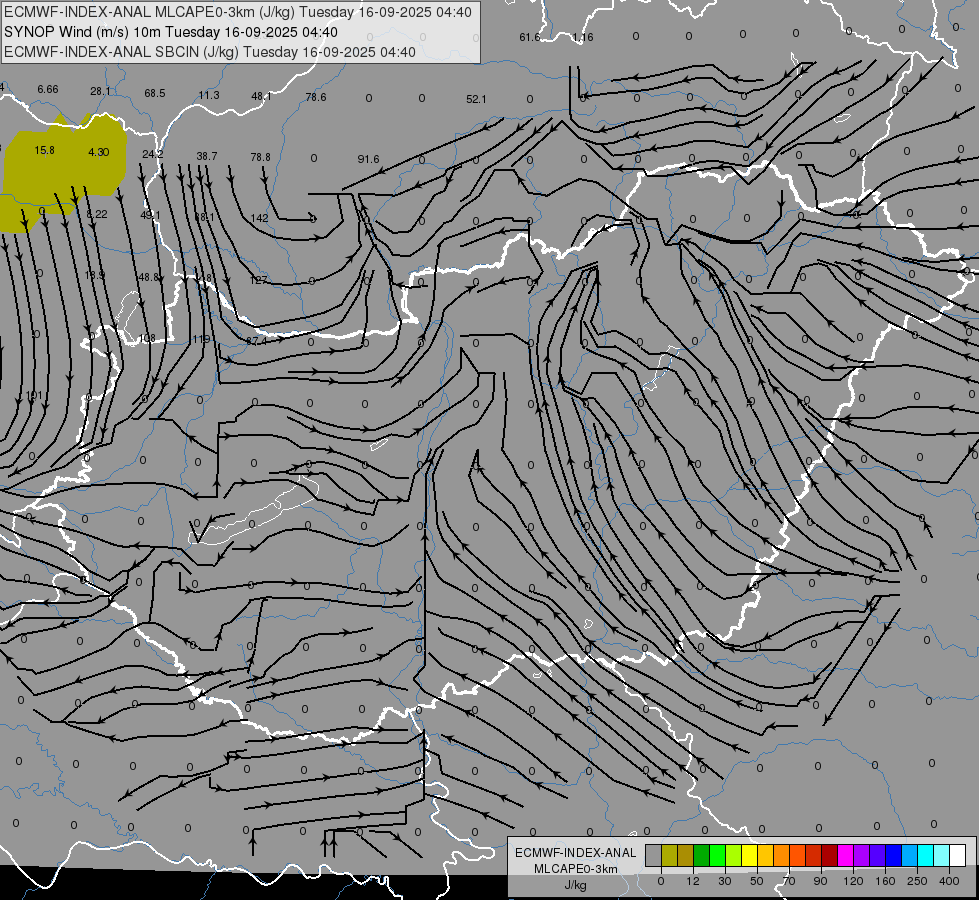Click the '15.8' value in the olive area
The image size is (979, 900).
pos(44,150)
